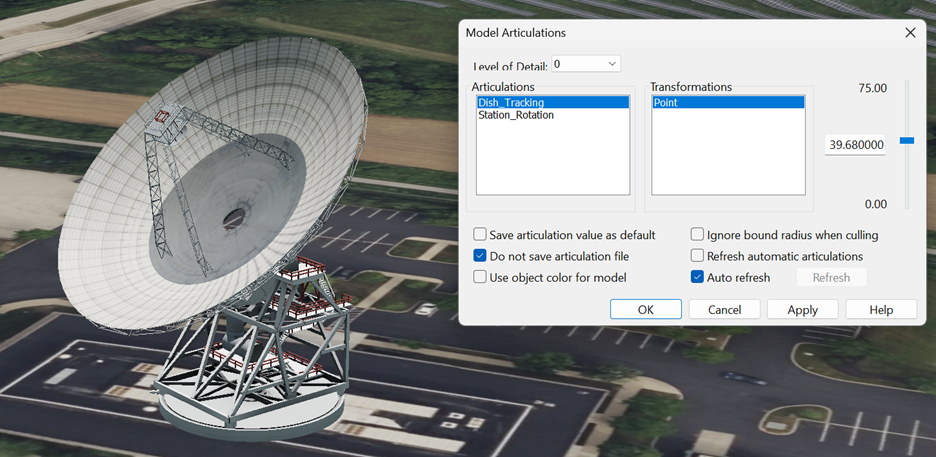The width and height of the screenshot is (936, 457).
Task: Open the Level of Detail dropdown
Action: 586,64
